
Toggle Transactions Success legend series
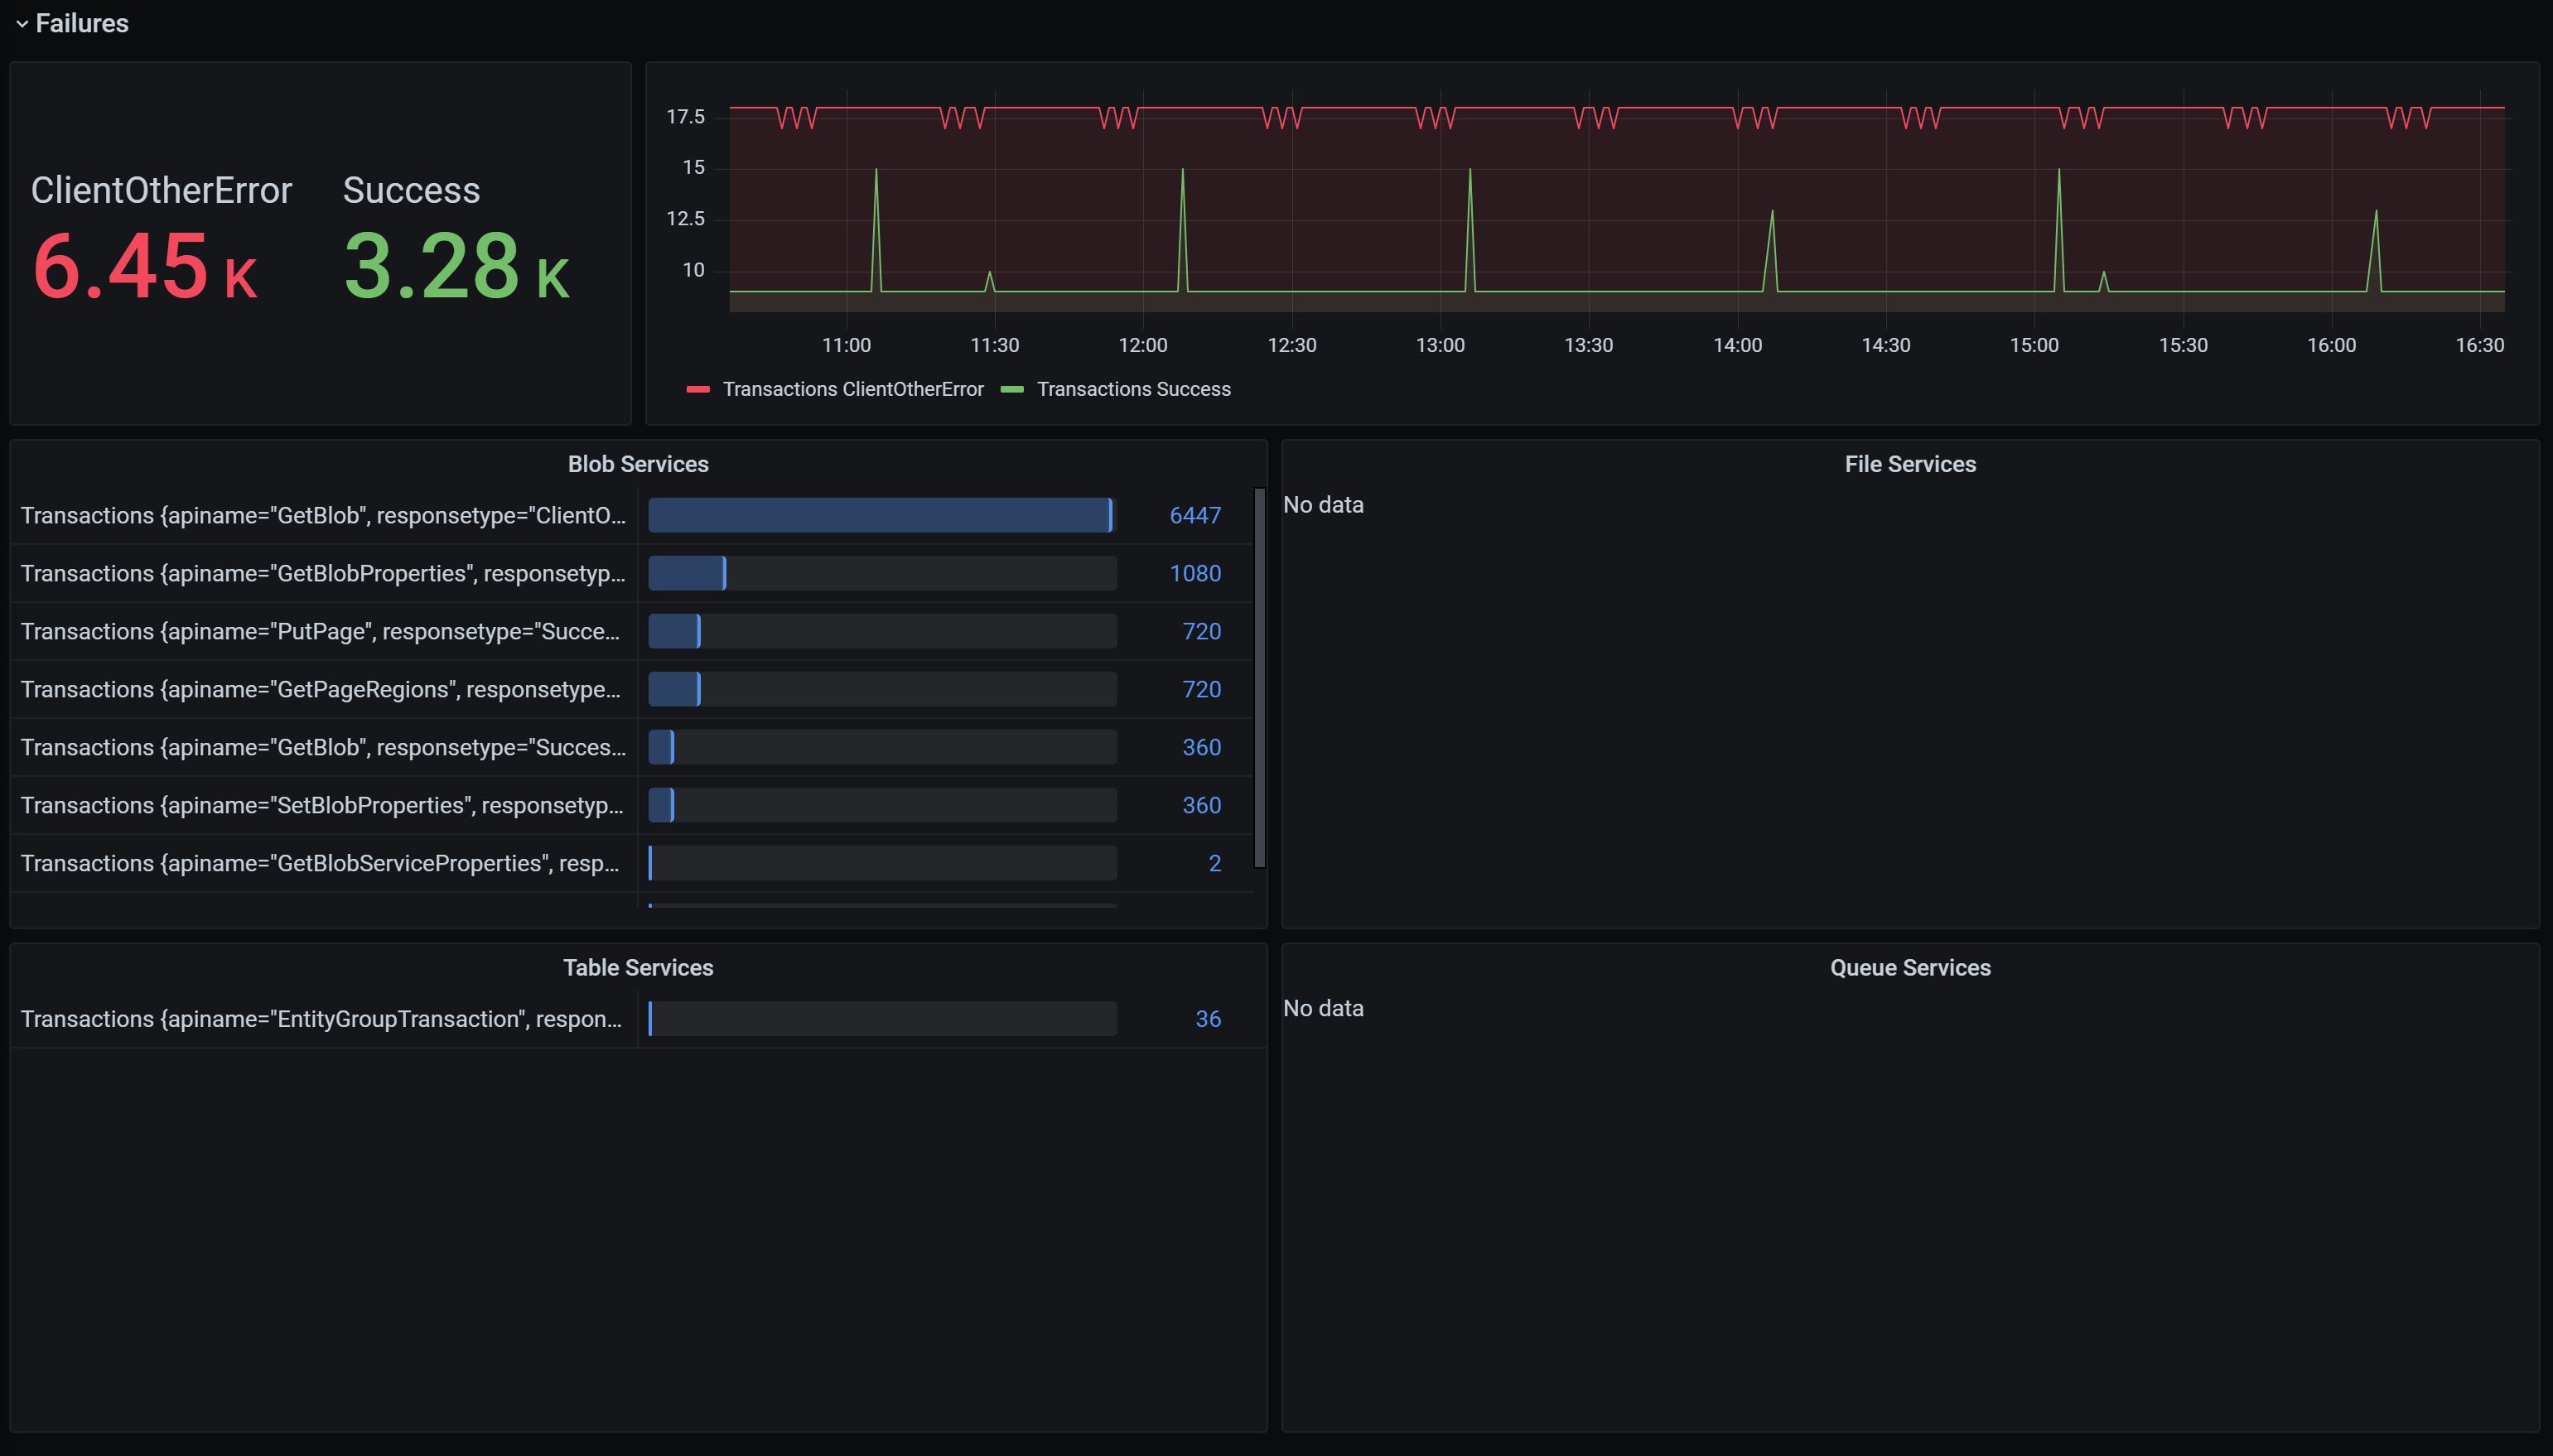point(1133,389)
